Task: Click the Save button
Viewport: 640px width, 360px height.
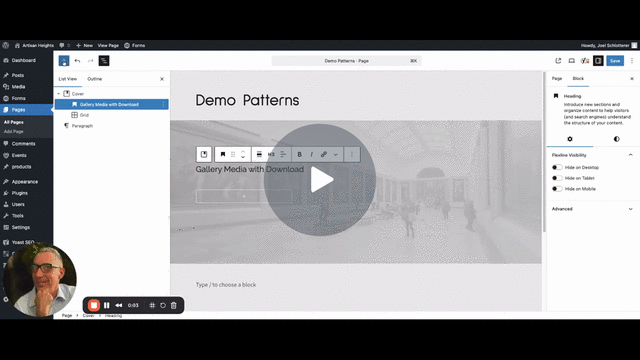Action: (615, 61)
